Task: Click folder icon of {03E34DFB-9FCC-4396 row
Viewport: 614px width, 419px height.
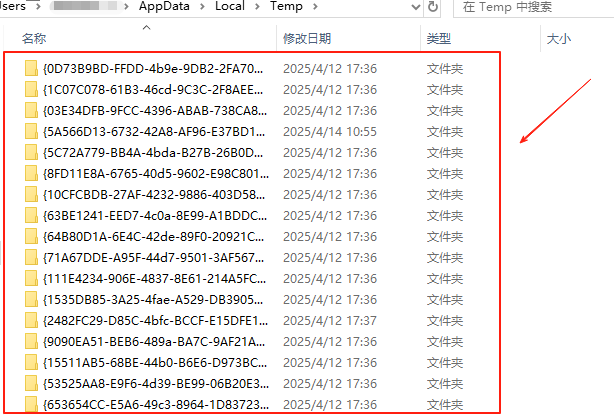Action: tap(31, 110)
